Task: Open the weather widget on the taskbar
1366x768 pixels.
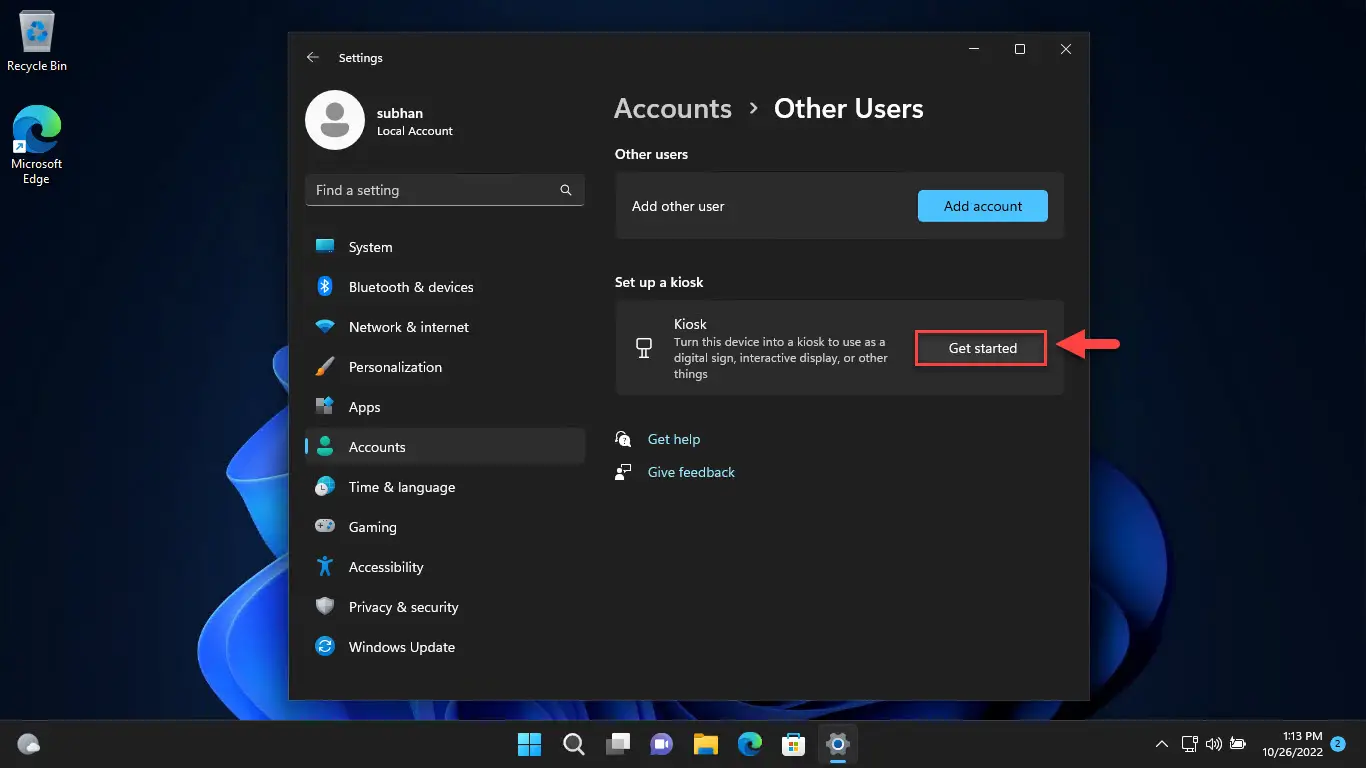Action: coord(29,744)
